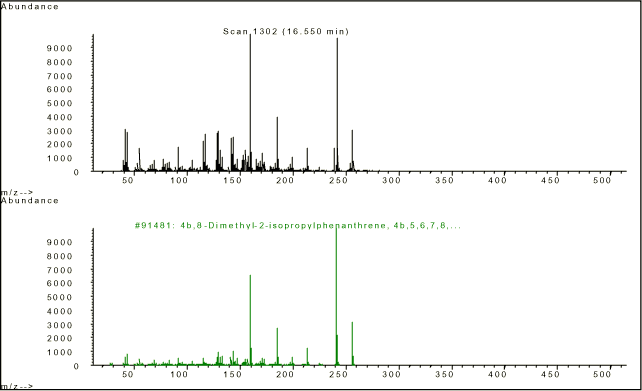The width and height of the screenshot is (642, 391).
Task: Select the black scan peak near m/z 57
Action: tap(139, 159)
